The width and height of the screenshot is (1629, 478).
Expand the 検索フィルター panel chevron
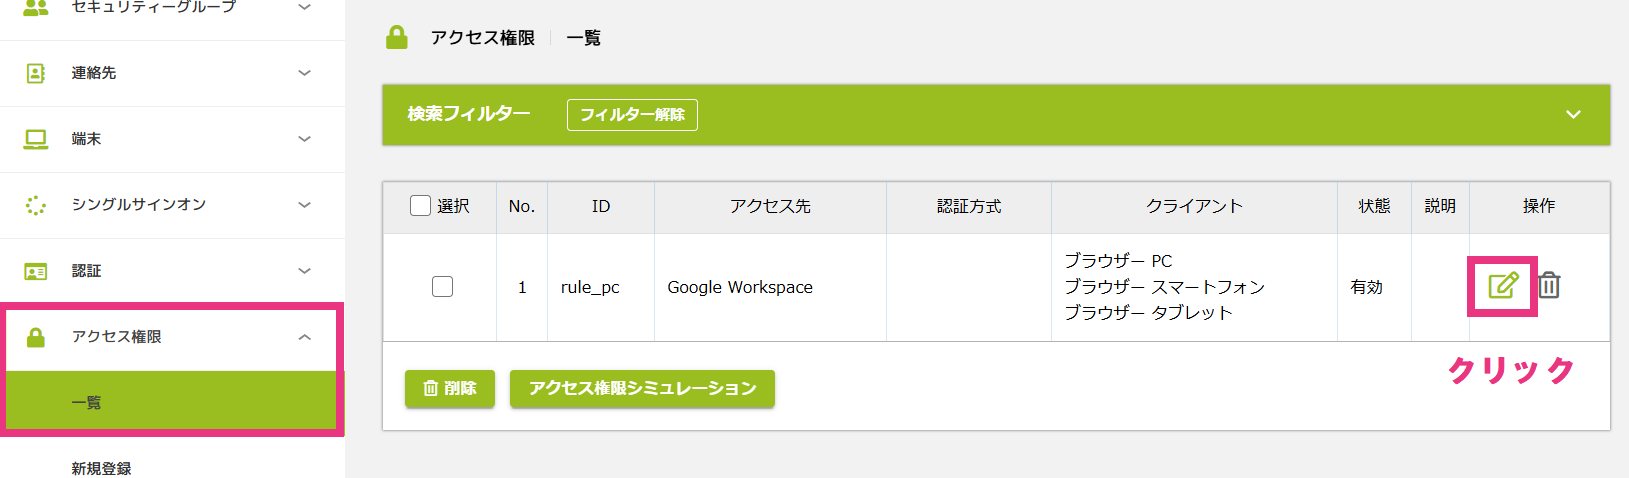[1573, 115]
